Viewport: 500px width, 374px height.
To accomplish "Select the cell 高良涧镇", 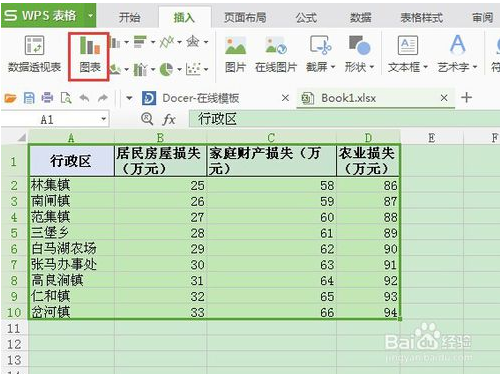I will coord(71,280).
